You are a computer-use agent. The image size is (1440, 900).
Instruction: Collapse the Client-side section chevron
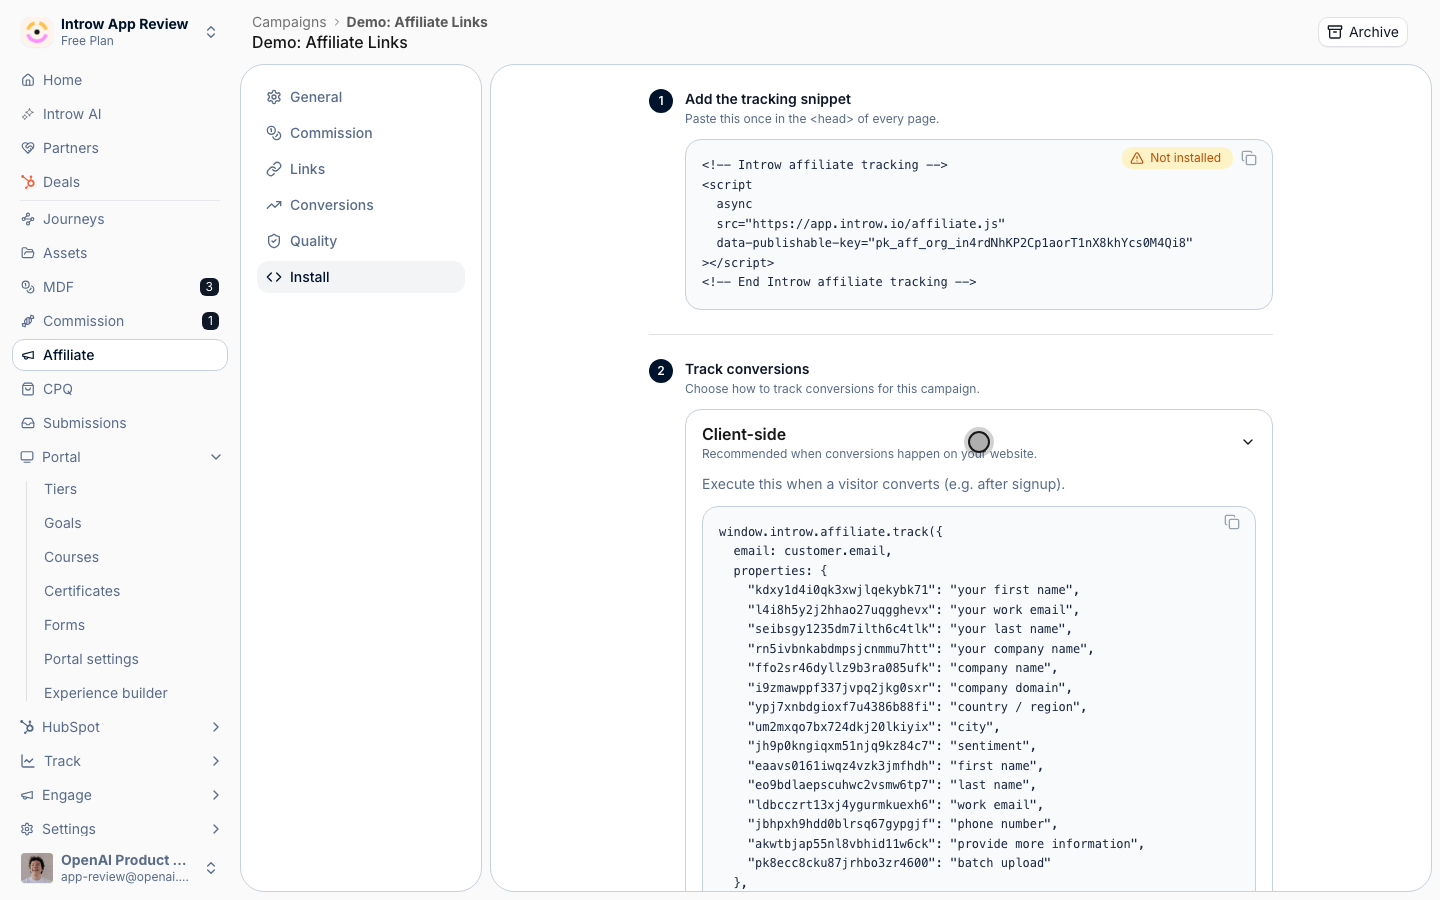tap(1248, 442)
